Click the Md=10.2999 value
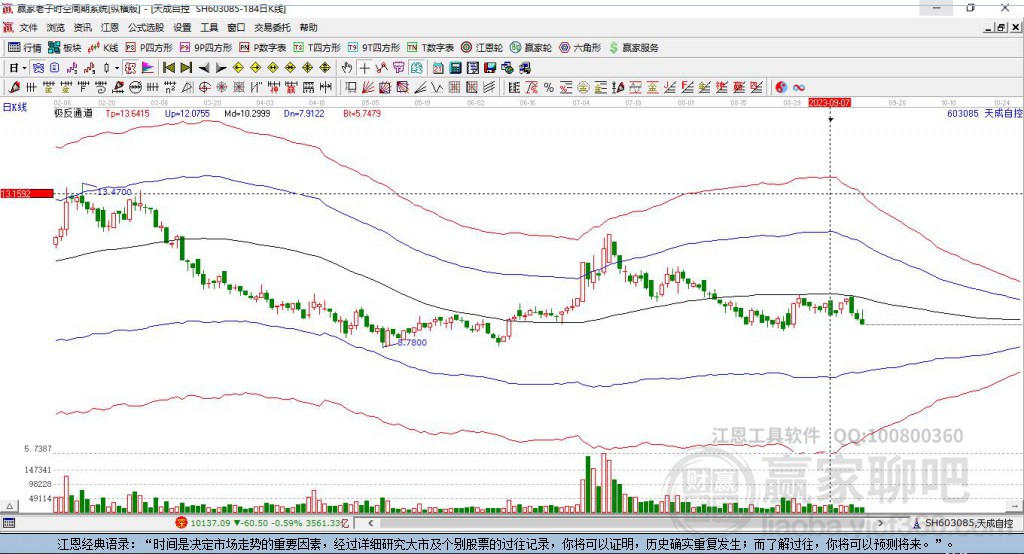The image size is (1024, 554). point(247,113)
